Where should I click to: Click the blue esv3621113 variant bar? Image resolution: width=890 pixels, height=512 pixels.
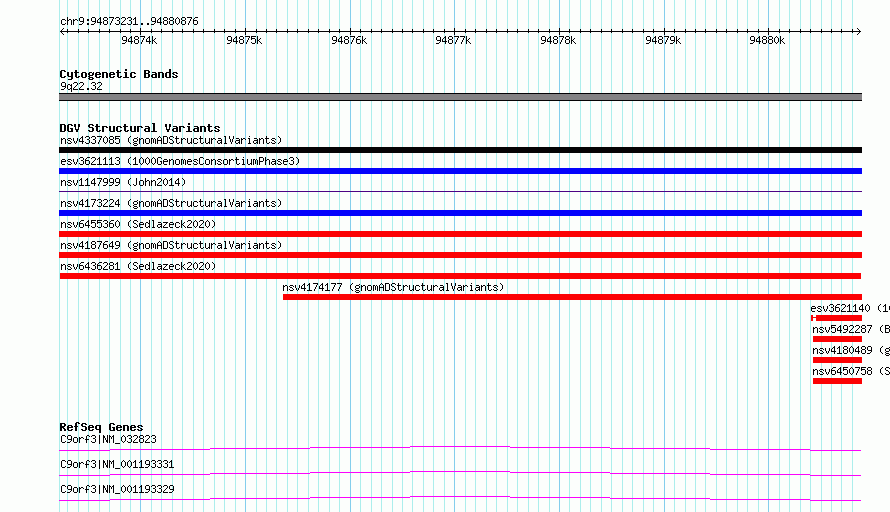pos(460,171)
